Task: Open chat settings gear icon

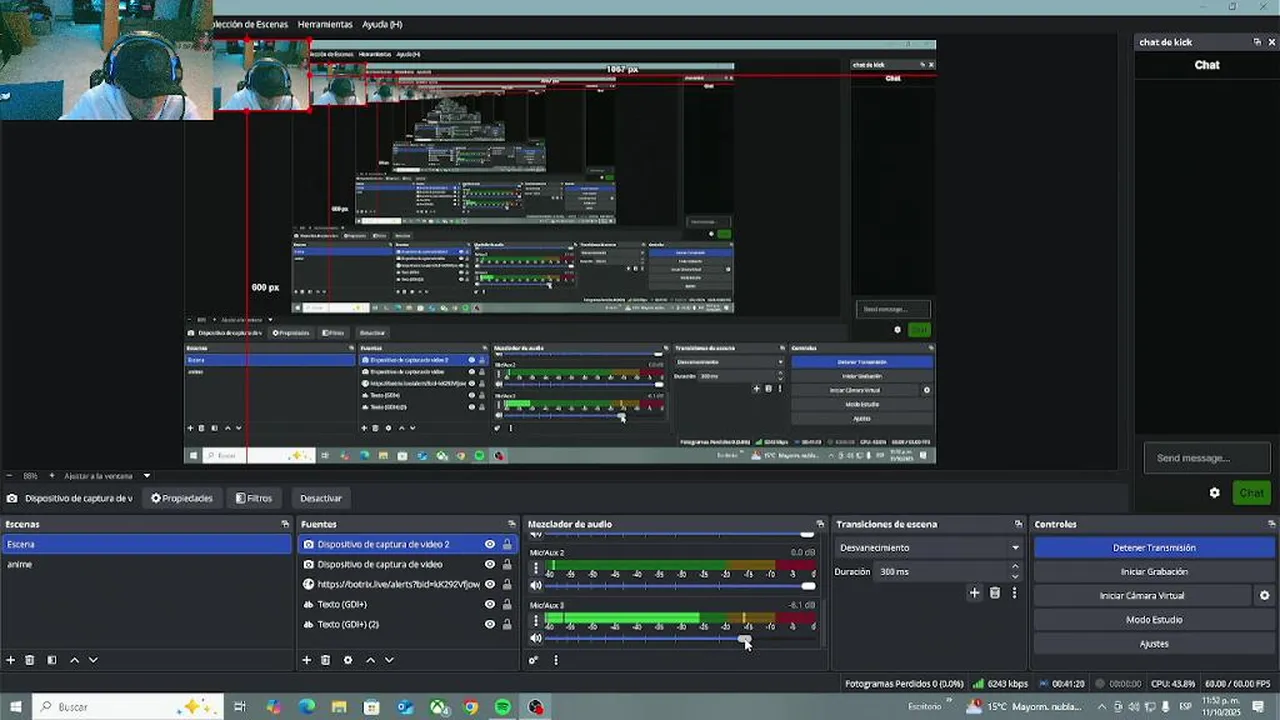Action: coord(1215,493)
